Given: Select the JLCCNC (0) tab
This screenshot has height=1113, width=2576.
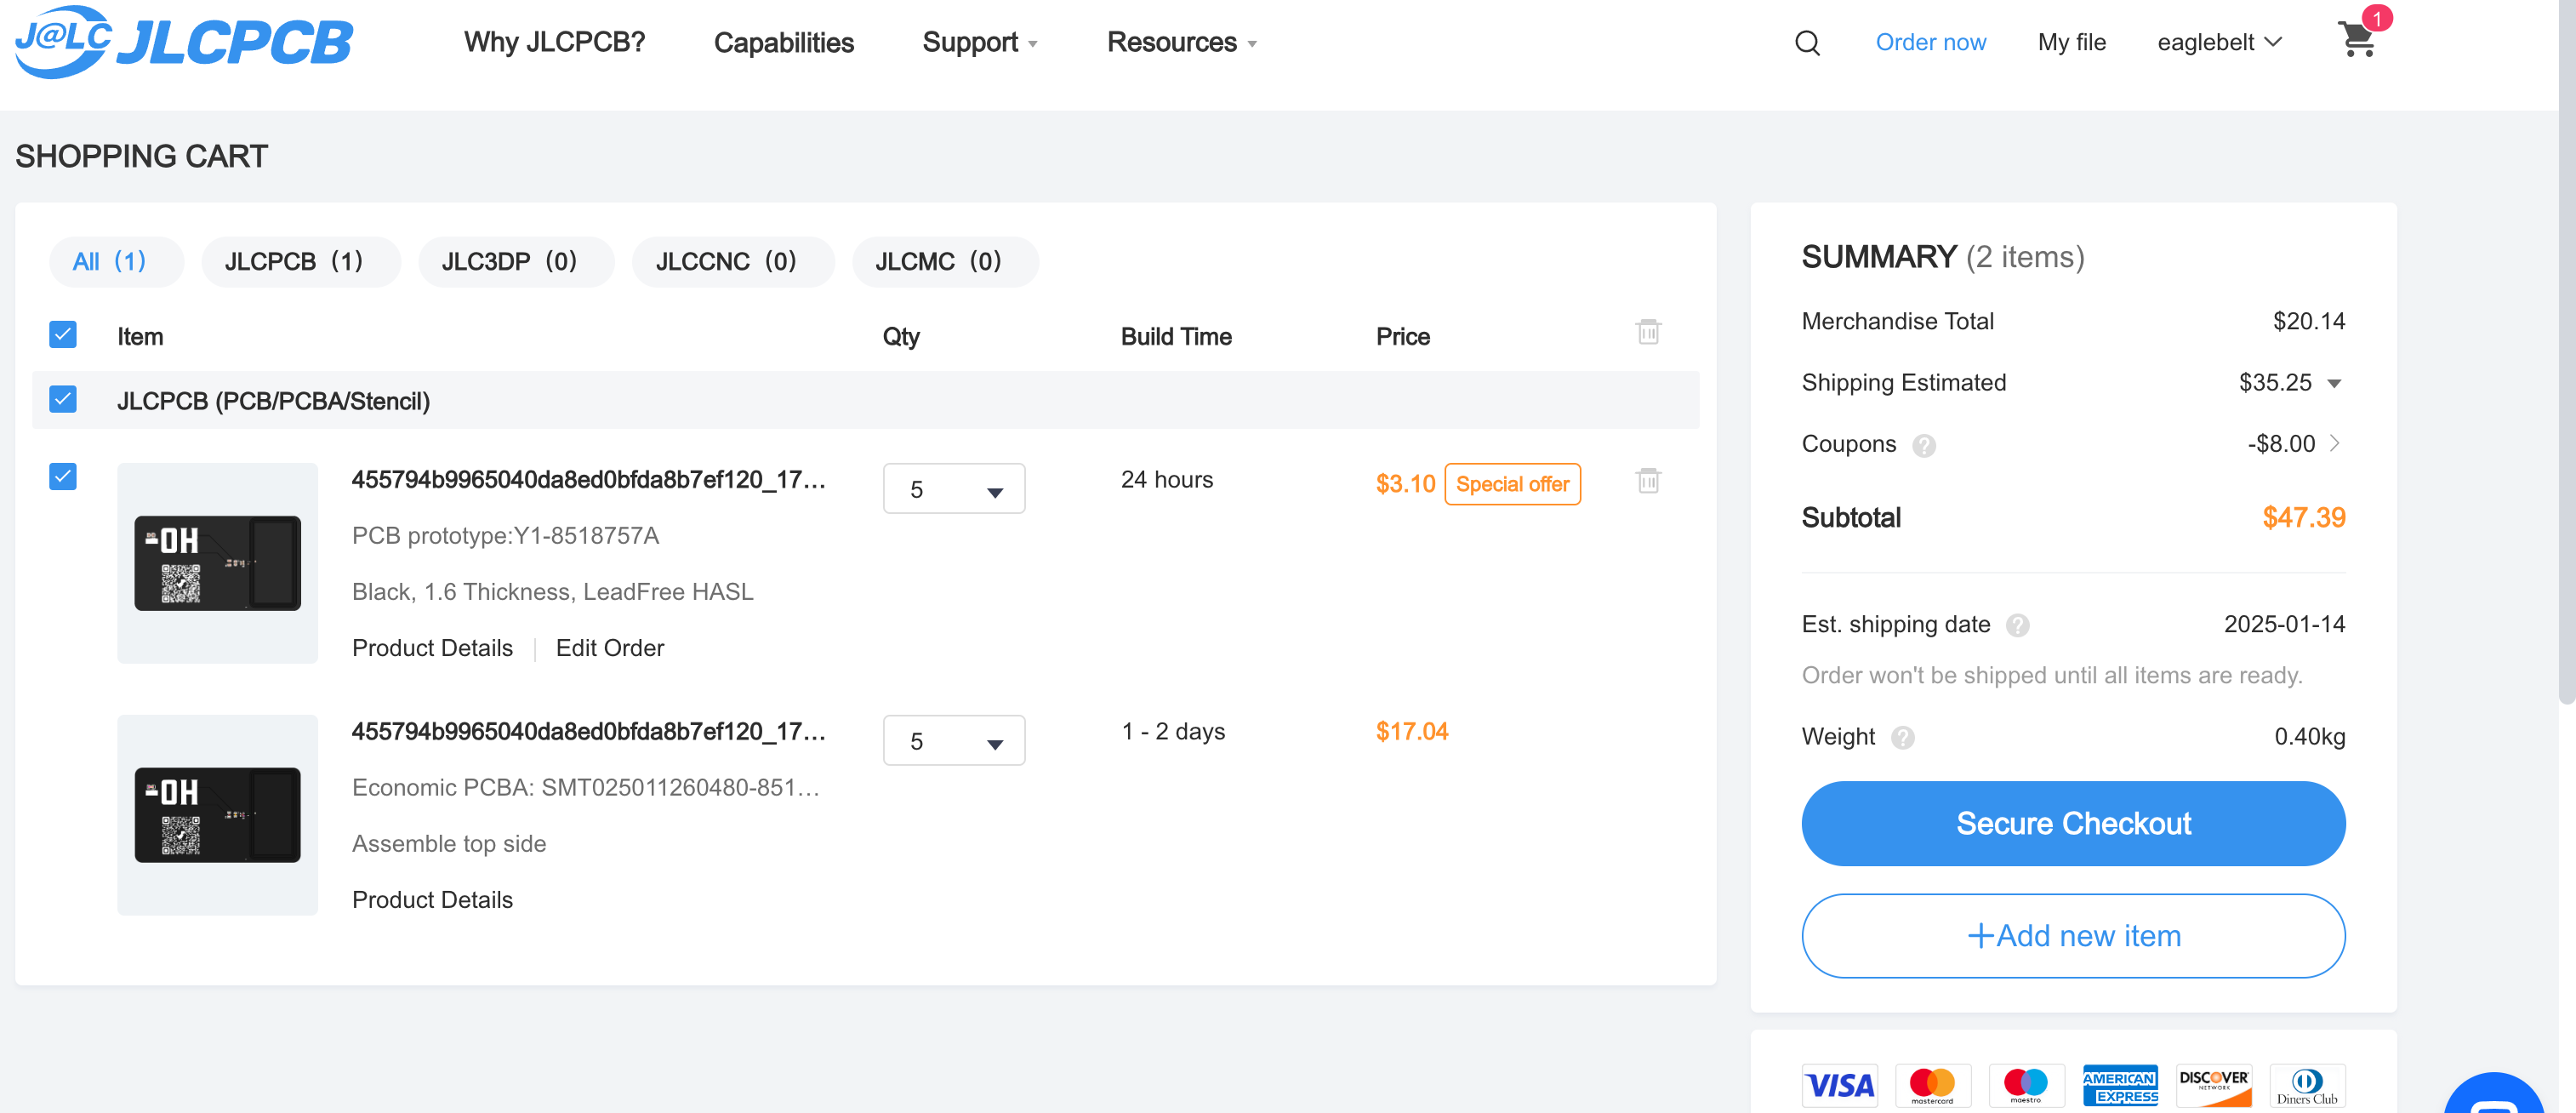Looking at the screenshot, I should click(733, 262).
